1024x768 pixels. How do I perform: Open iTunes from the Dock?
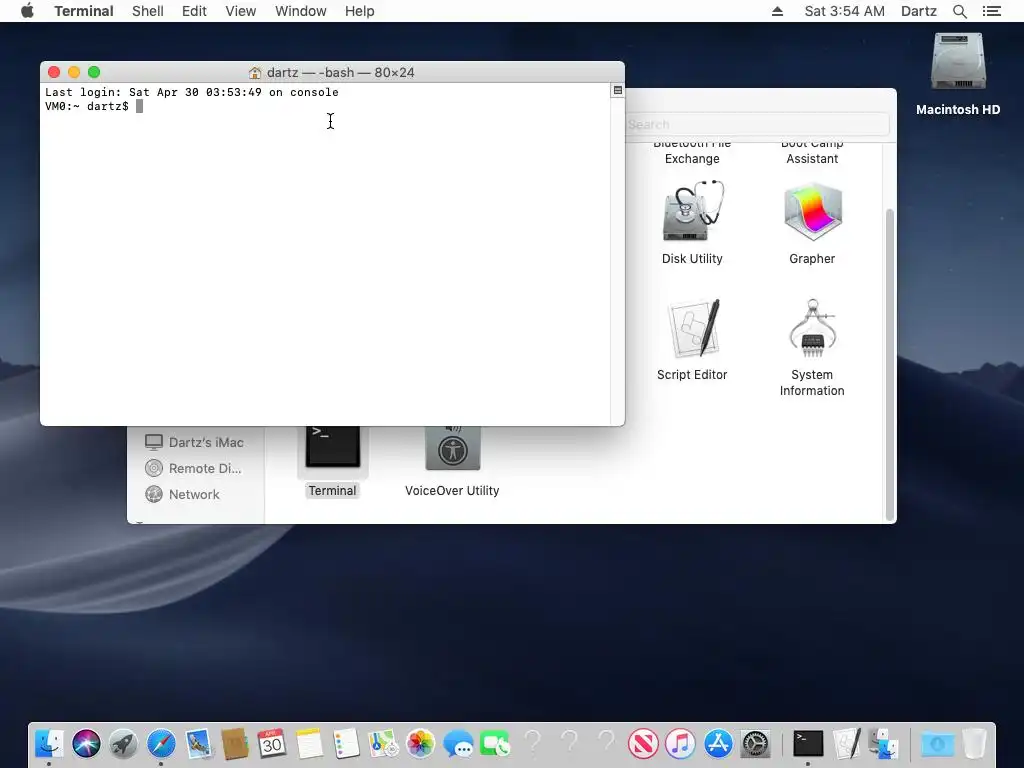[x=680, y=744]
